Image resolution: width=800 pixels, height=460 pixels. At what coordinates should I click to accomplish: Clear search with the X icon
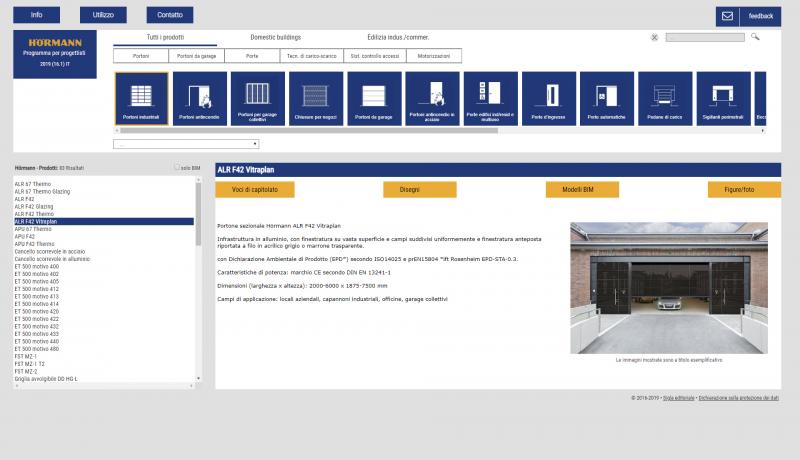pyautogui.click(x=654, y=37)
